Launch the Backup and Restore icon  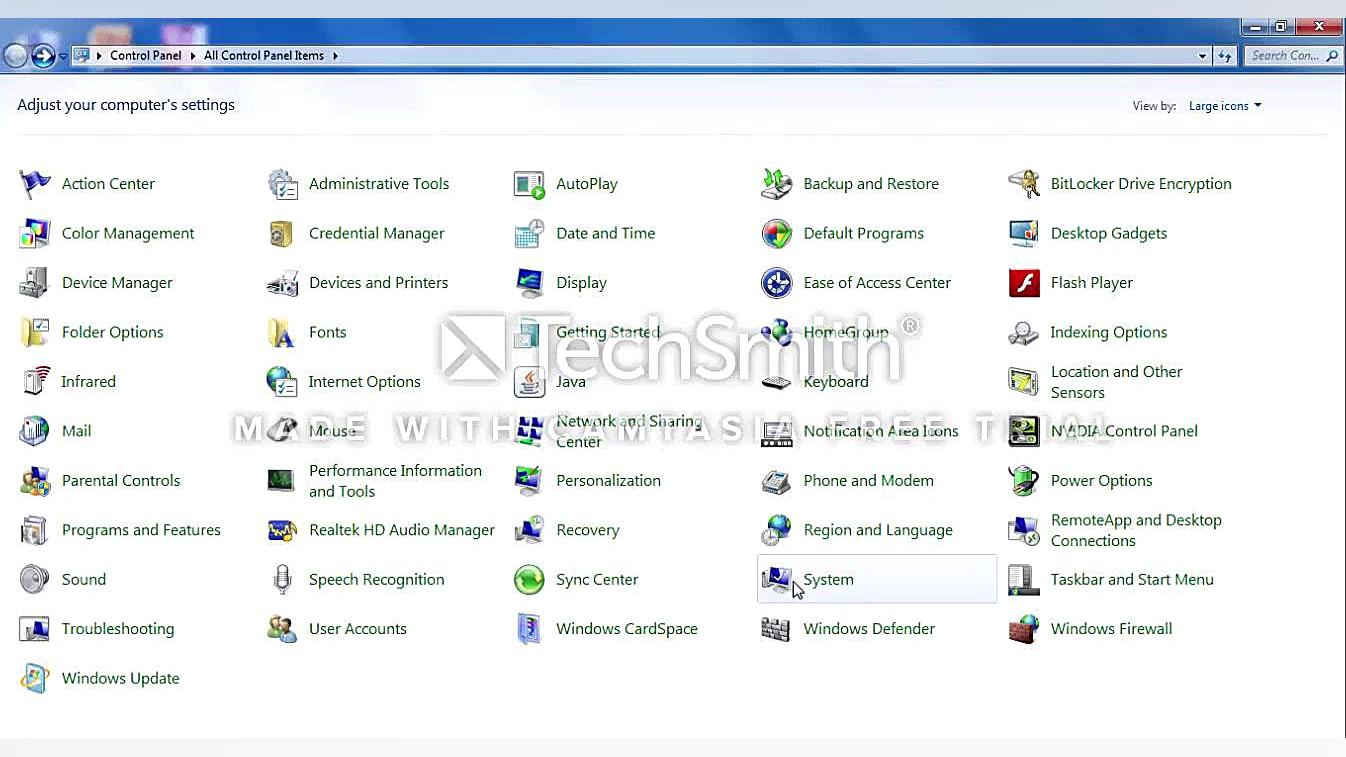776,184
